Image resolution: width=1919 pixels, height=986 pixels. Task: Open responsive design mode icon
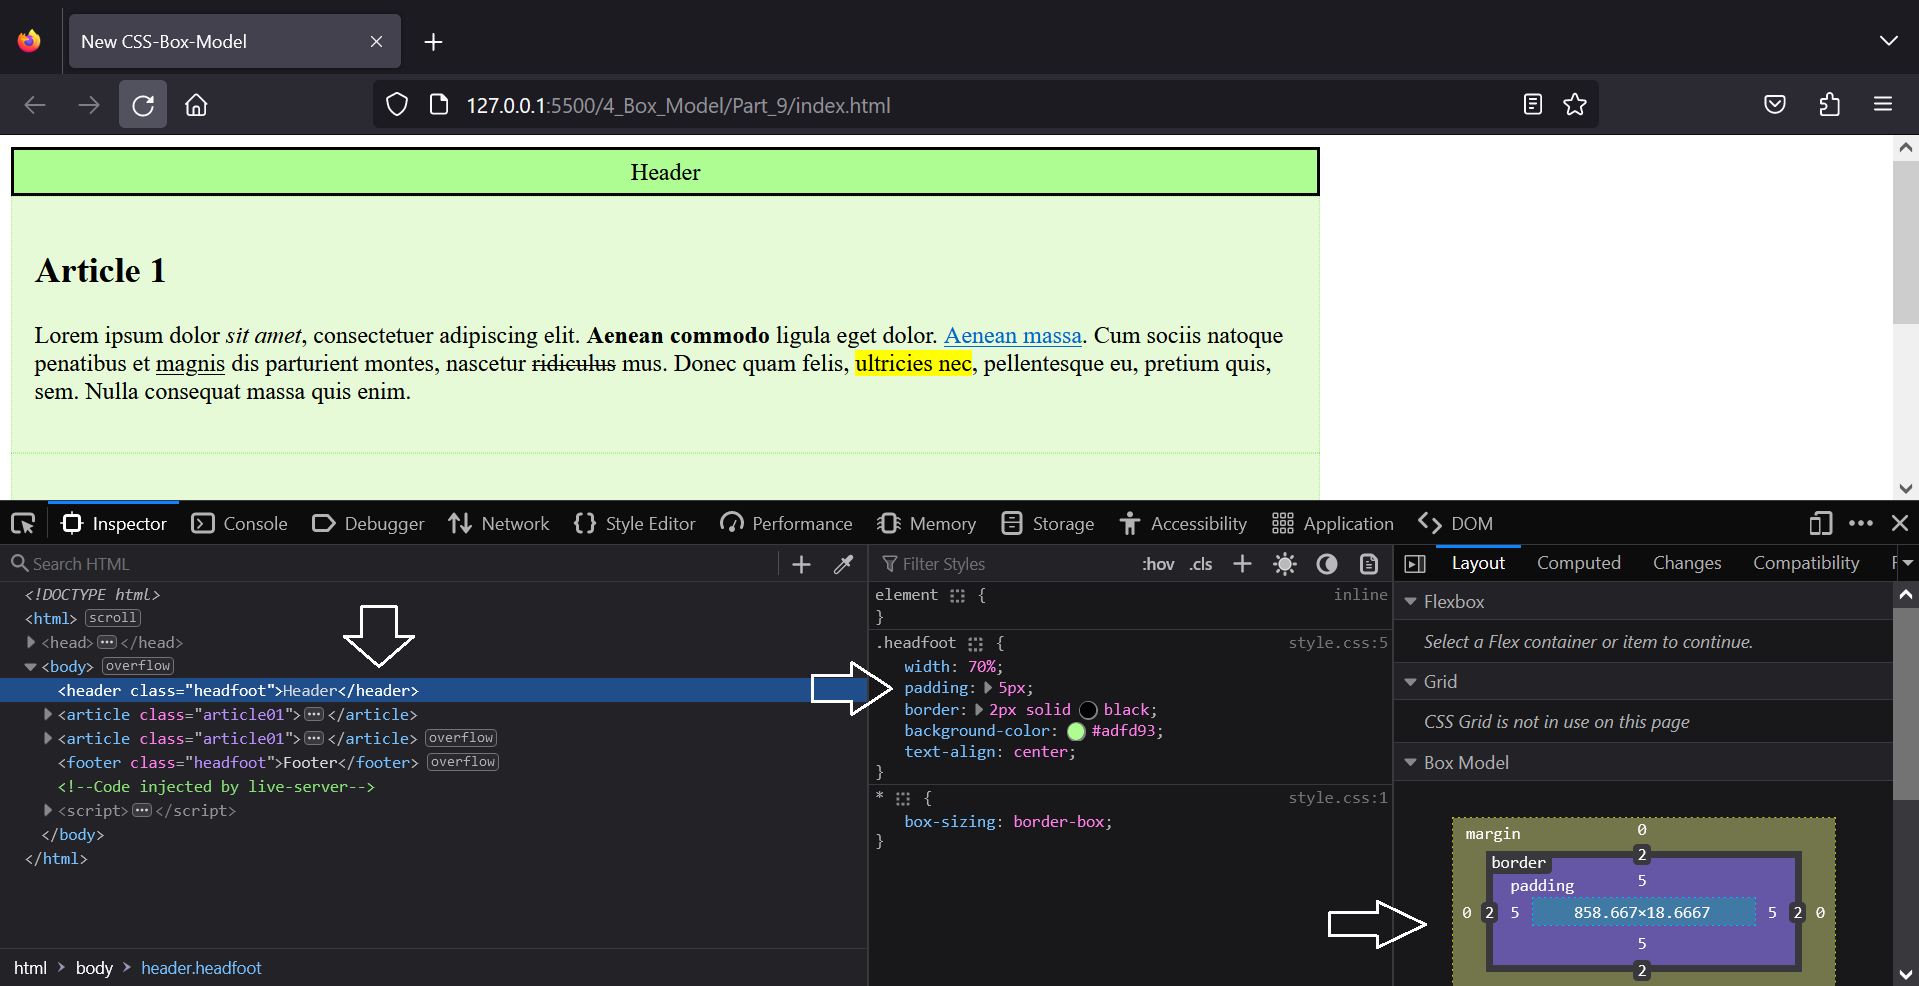1820,523
